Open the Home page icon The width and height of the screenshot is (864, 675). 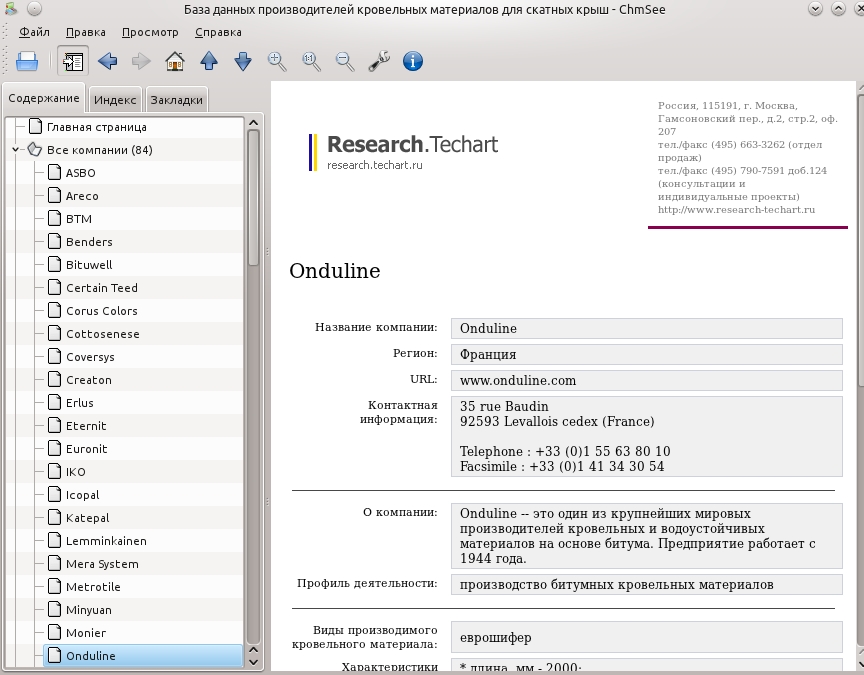point(175,61)
